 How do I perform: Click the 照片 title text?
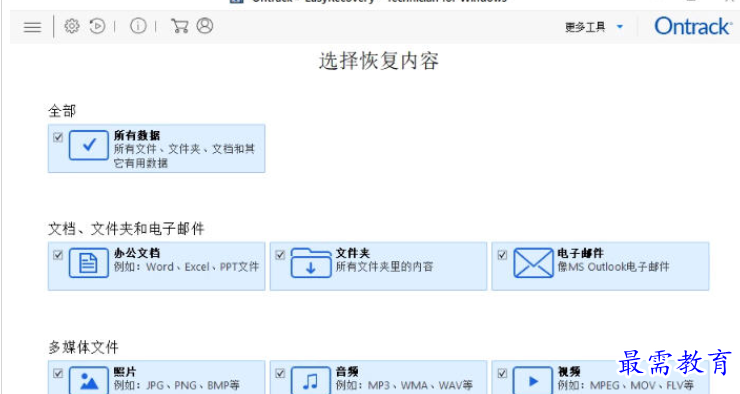click(x=125, y=371)
